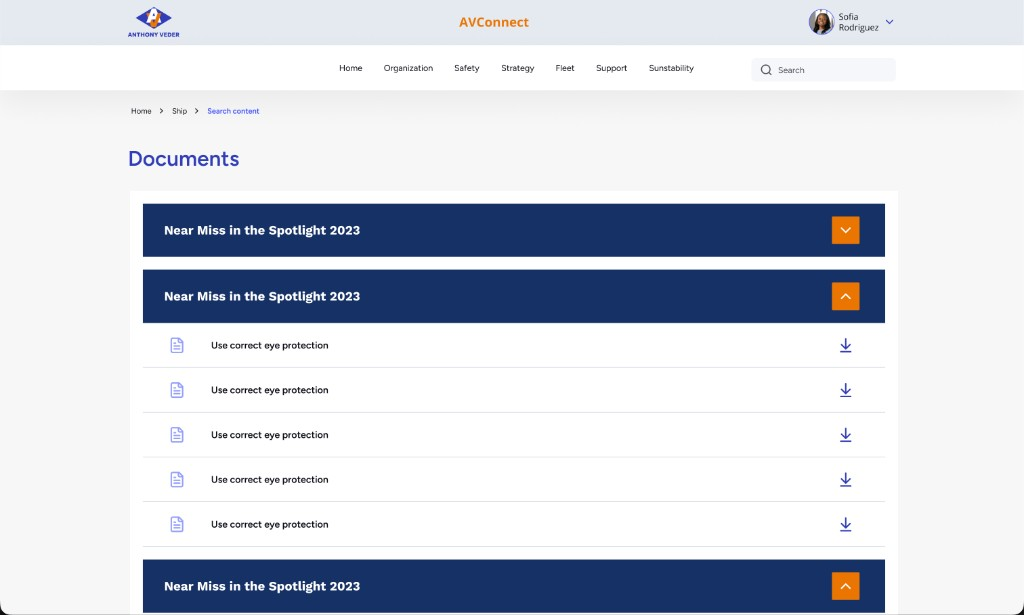The height and width of the screenshot is (615, 1024).
Task: Download fifth eye protection document
Action: [845, 524]
